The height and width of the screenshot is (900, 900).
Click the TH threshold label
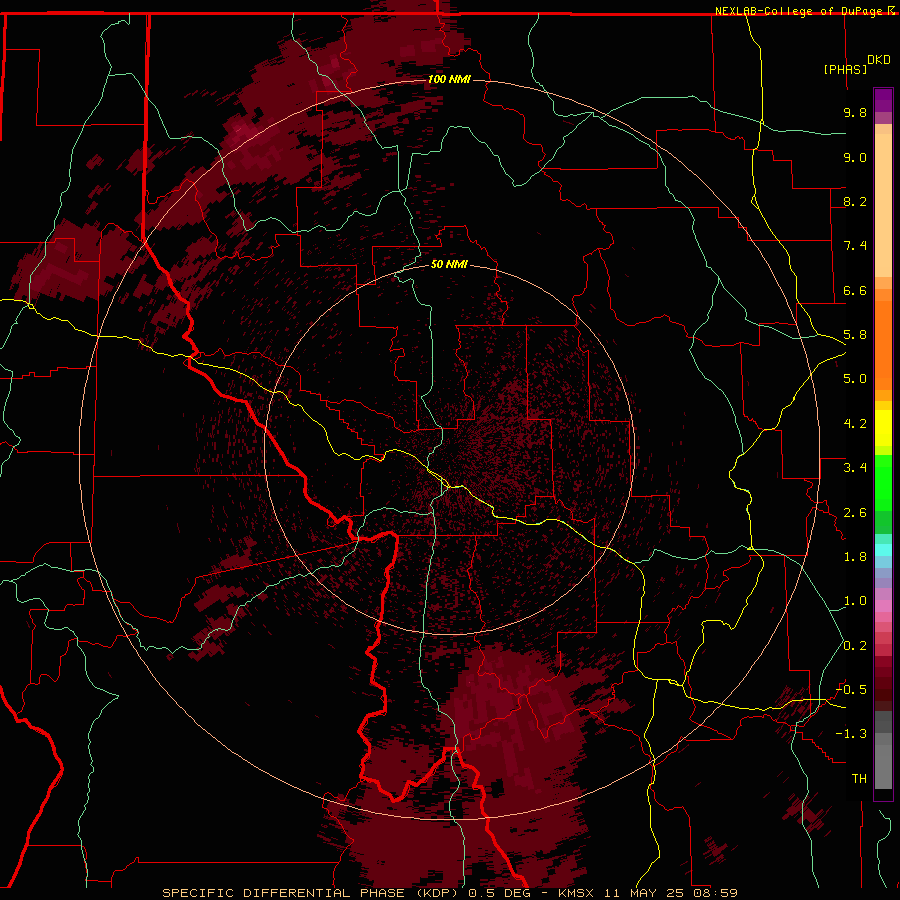tap(859, 779)
